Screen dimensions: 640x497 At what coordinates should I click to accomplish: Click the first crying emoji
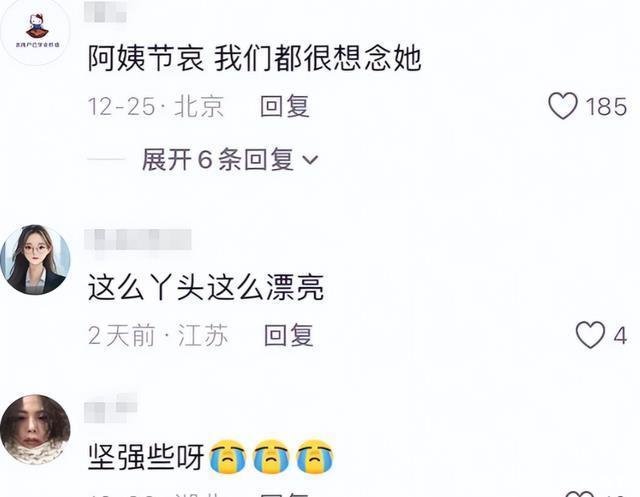[x=227, y=457]
